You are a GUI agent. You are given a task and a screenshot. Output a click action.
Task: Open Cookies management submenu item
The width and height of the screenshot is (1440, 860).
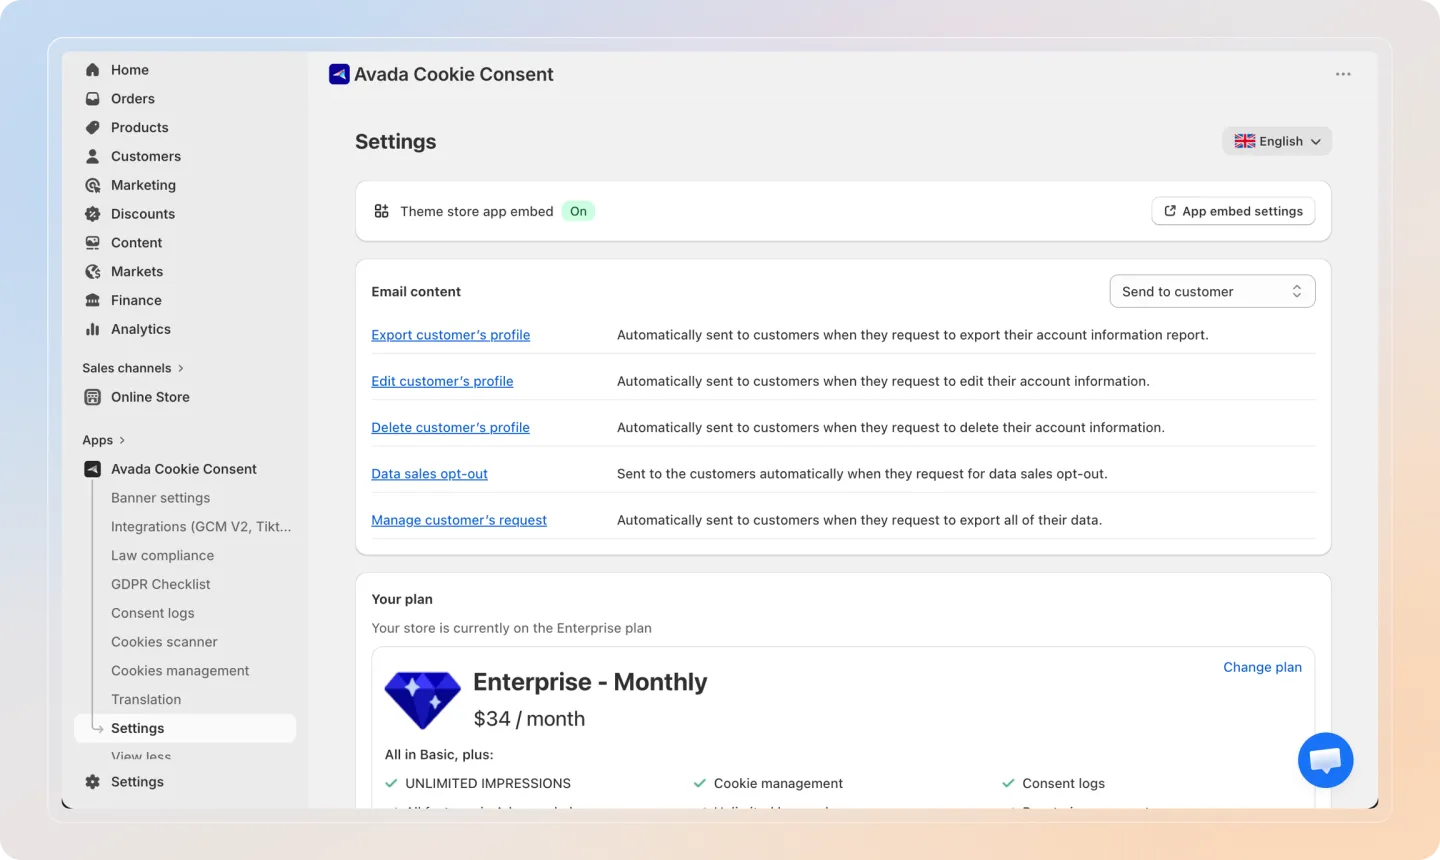[x=180, y=671]
